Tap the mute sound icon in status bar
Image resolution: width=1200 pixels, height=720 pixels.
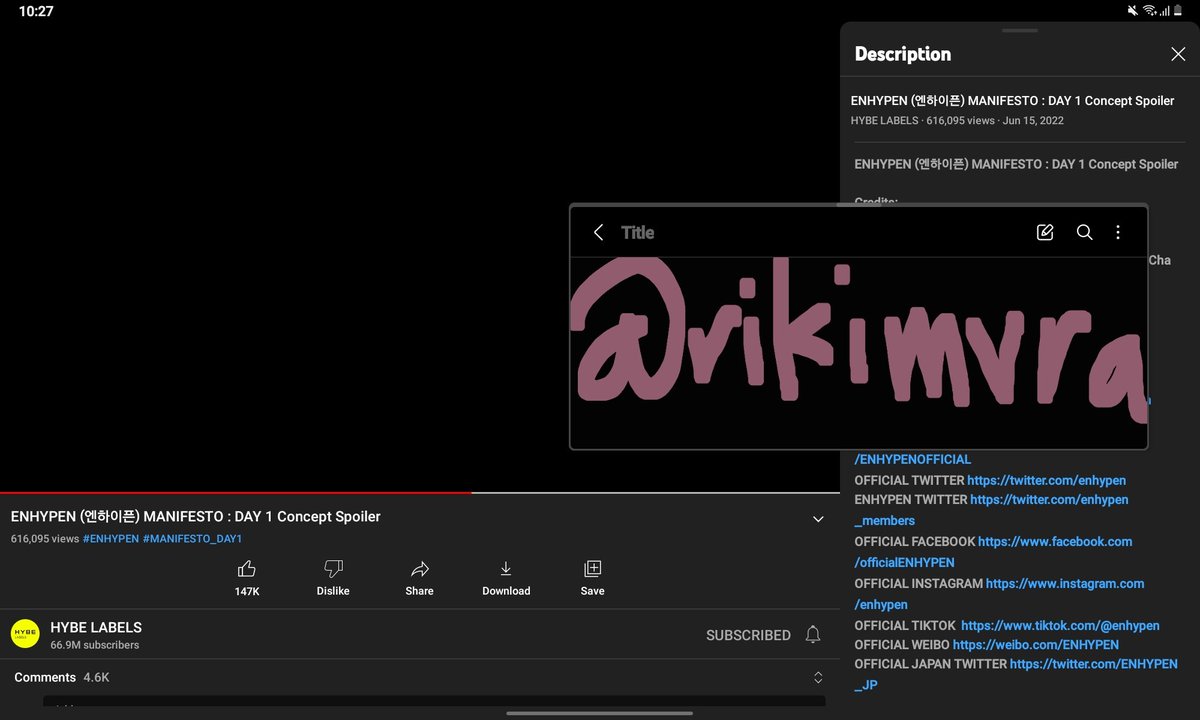point(1133,11)
